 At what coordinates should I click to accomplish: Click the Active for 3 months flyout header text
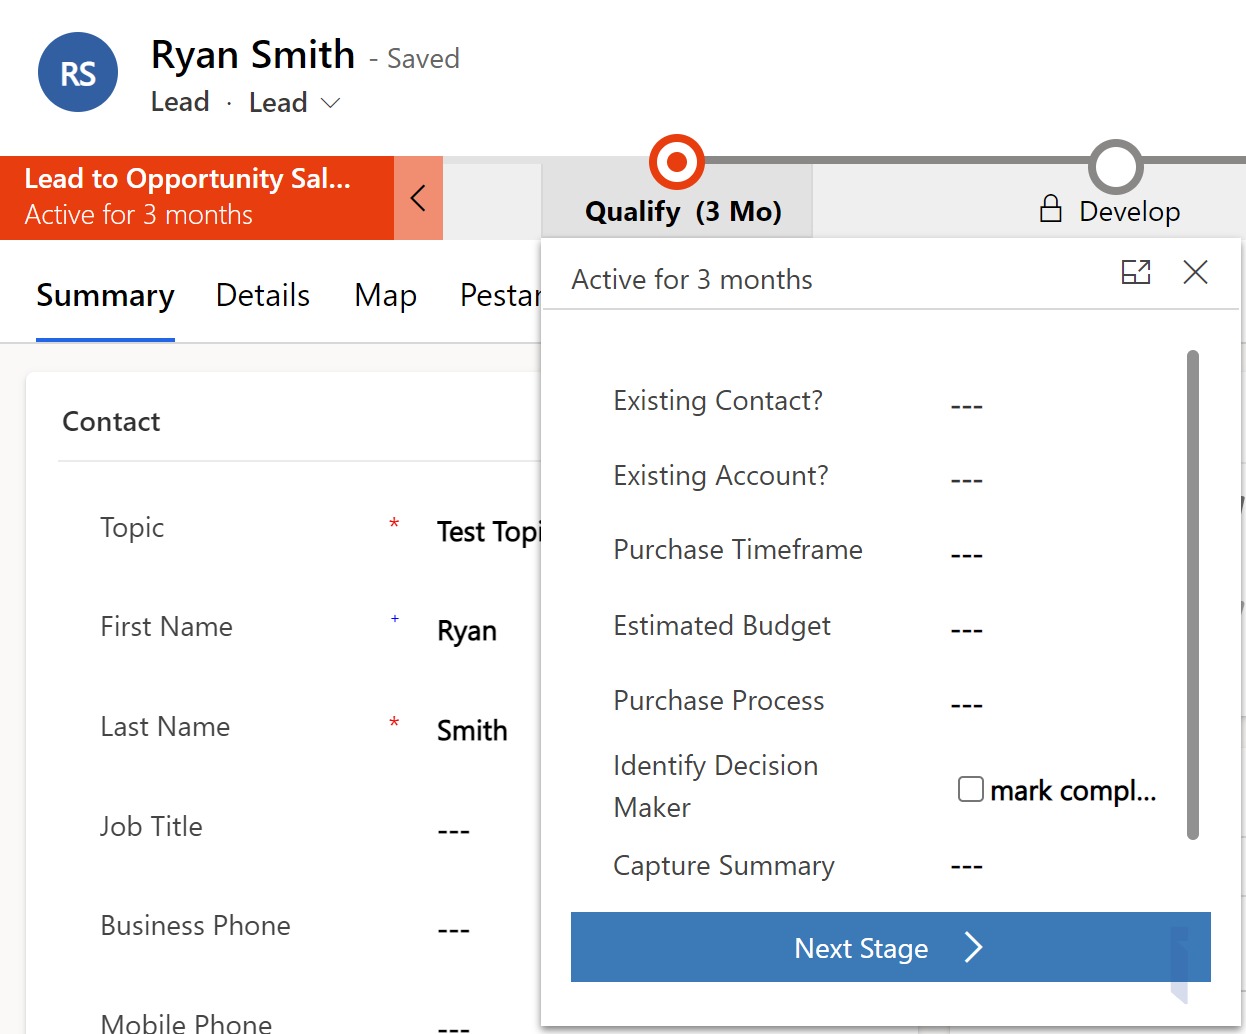tap(692, 280)
